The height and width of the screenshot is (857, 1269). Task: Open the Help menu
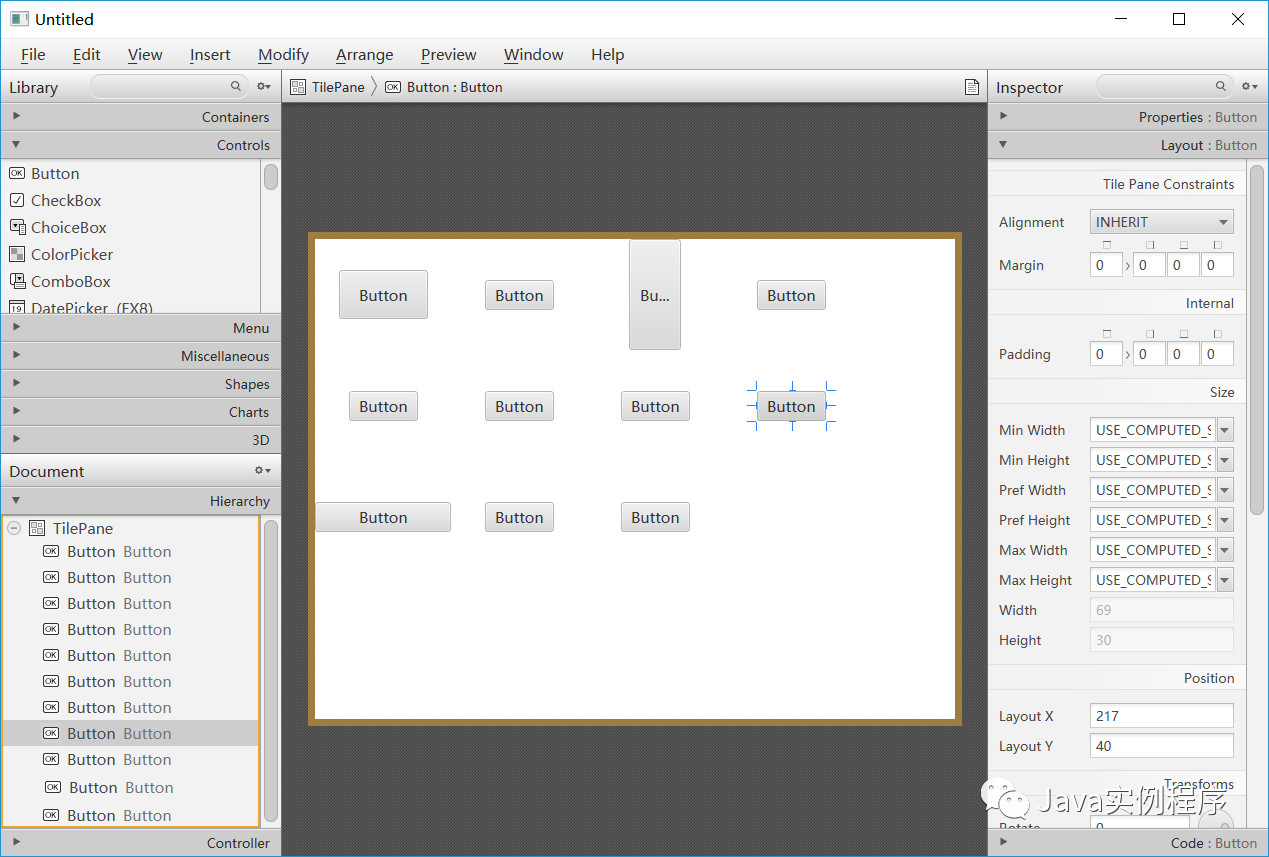[x=607, y=54]
